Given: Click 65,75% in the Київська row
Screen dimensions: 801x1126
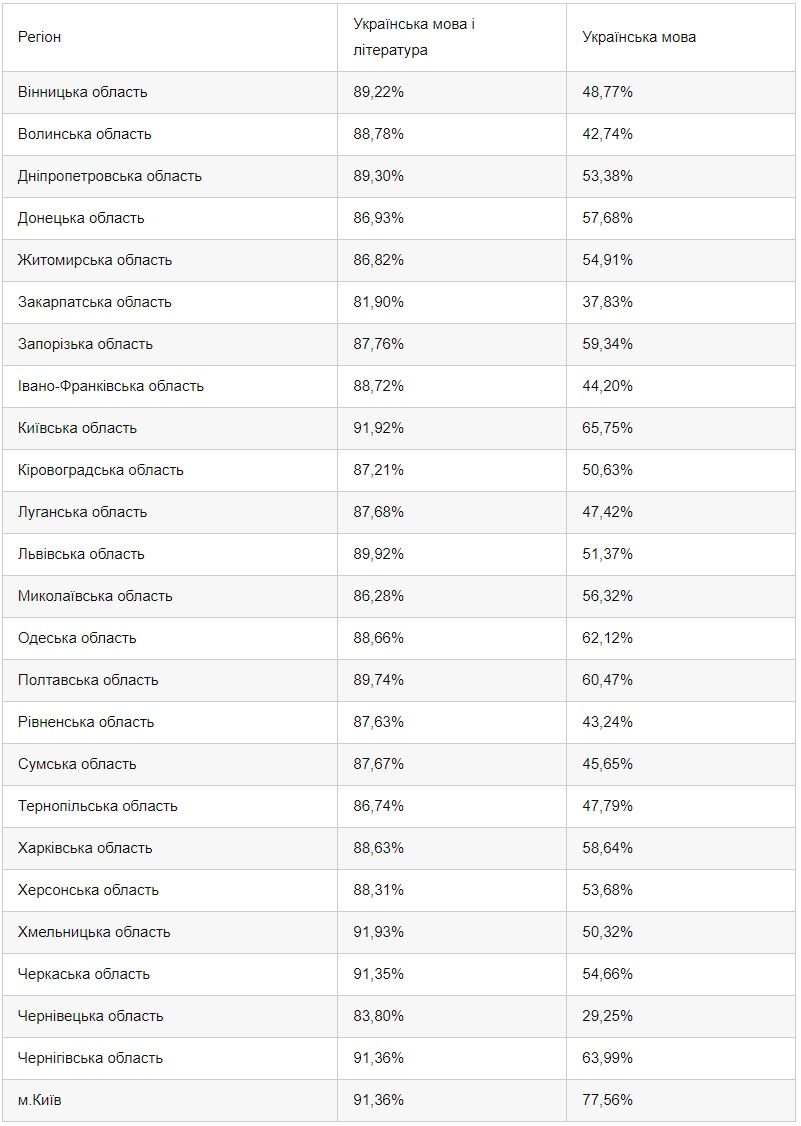Looking at the screenshot, I should (607, 428).
